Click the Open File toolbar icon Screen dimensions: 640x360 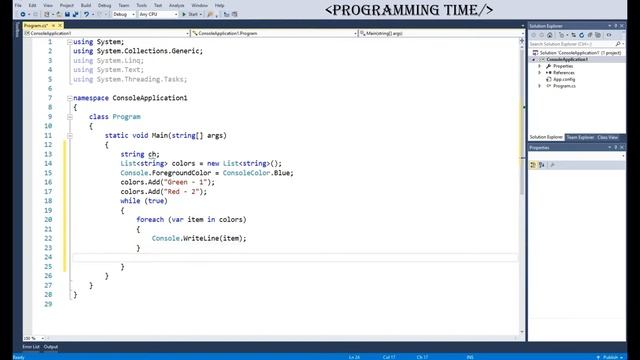[59, 14]
